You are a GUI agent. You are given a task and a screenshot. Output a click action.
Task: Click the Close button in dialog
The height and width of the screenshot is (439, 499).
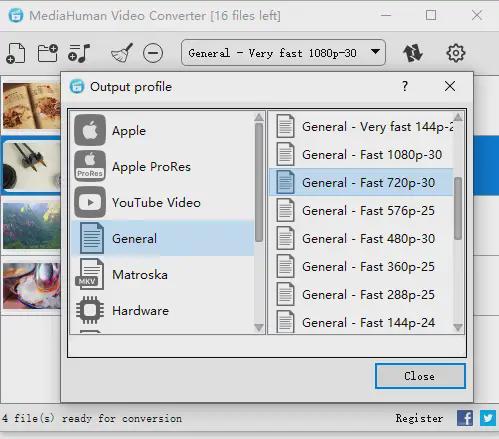pos(420,376)
